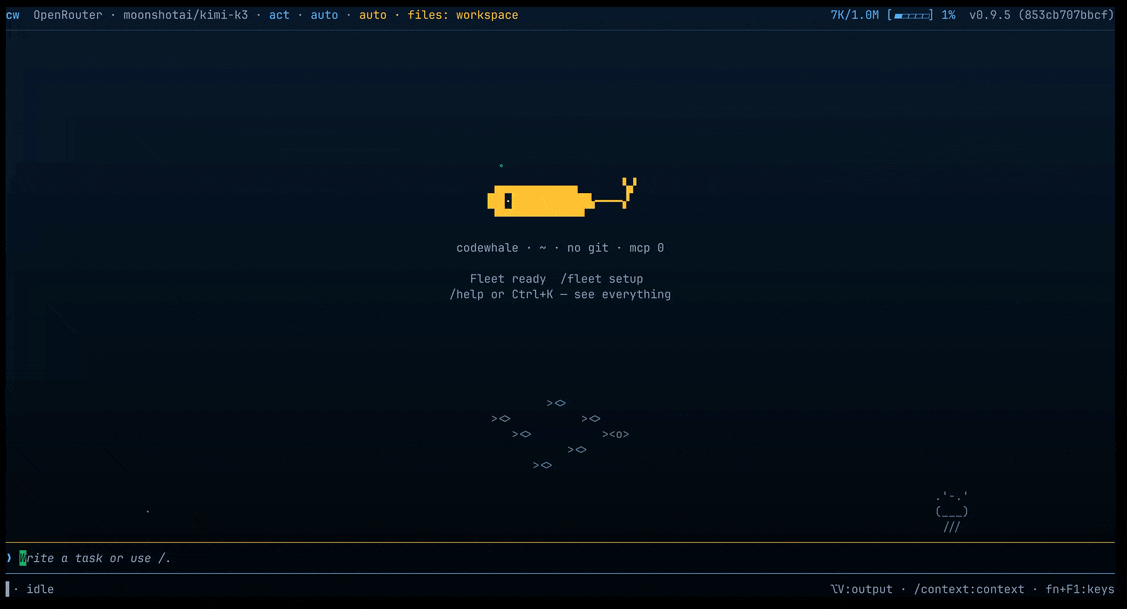Click the ASCII jellyfish mascot
The width and height of the screenshot is (1127, 609).
coord(952,511)
